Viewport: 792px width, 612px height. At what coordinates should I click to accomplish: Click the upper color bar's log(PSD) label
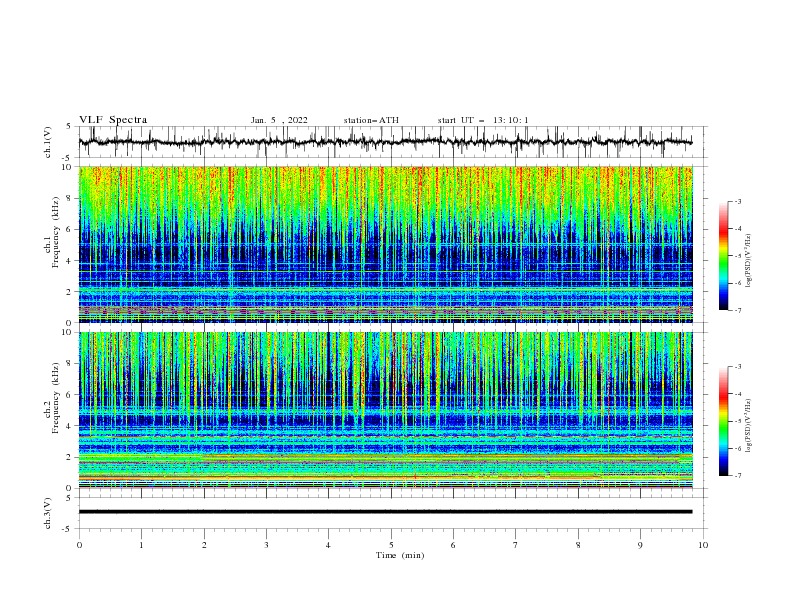coord(749,260)
